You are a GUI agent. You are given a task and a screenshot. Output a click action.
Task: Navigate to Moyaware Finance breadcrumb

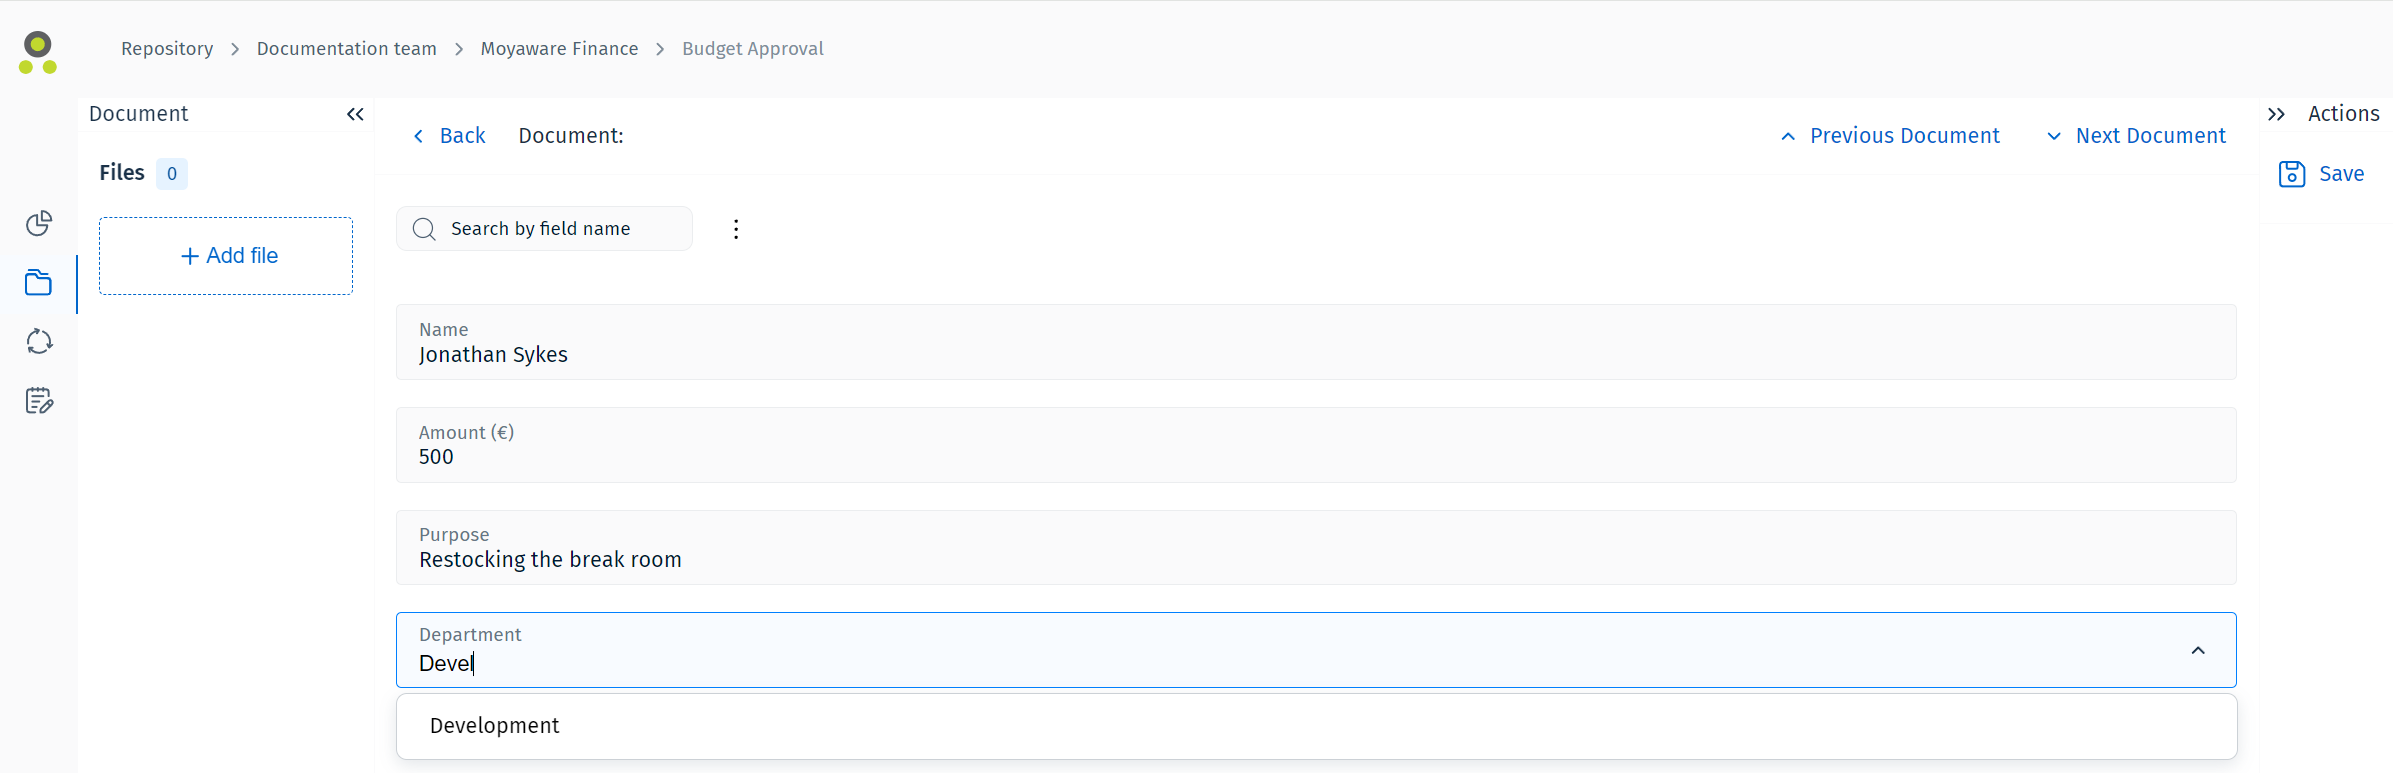[559, 49]
